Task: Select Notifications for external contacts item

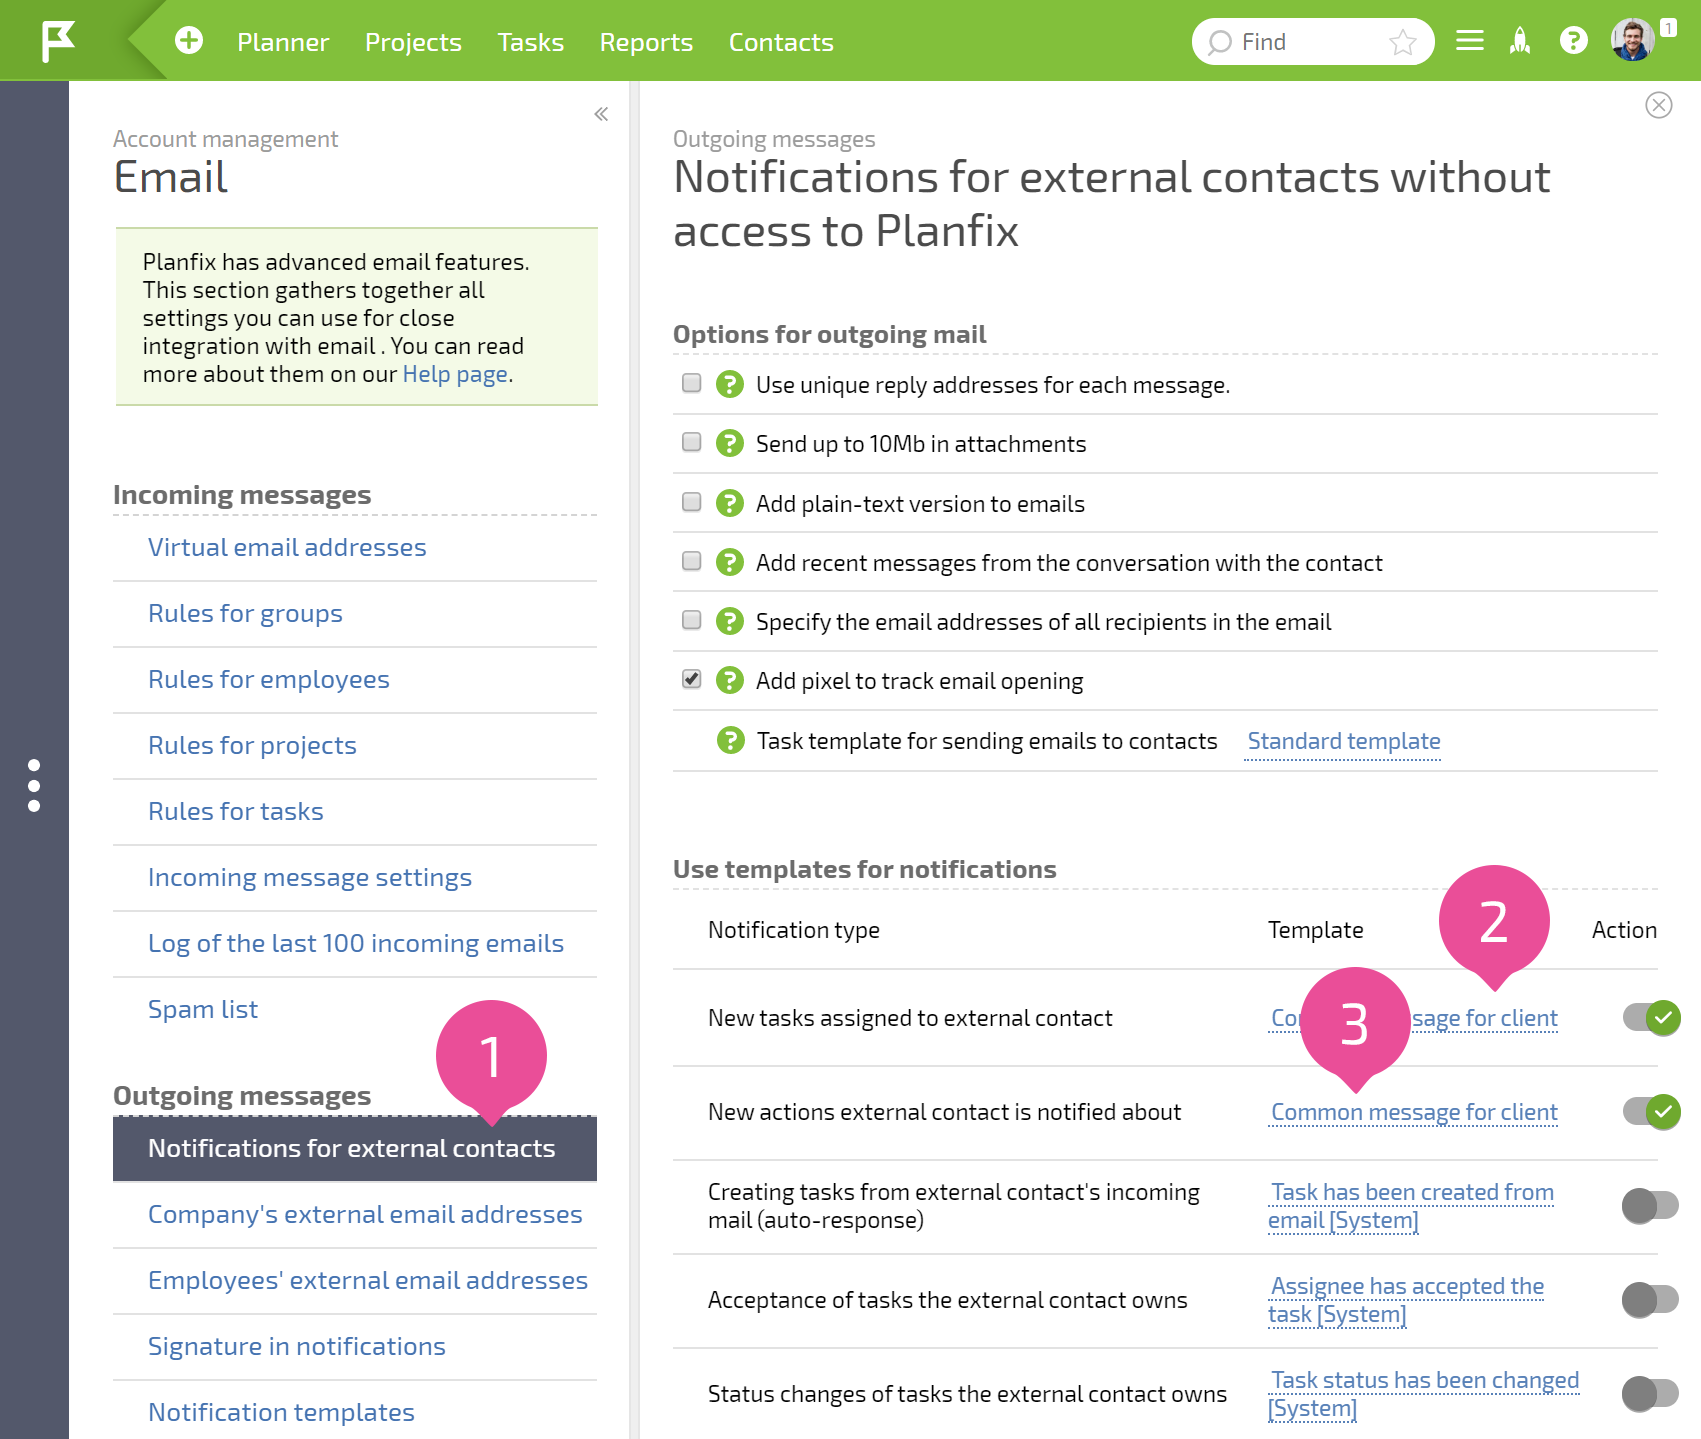Action: [x=355, y=1148]
